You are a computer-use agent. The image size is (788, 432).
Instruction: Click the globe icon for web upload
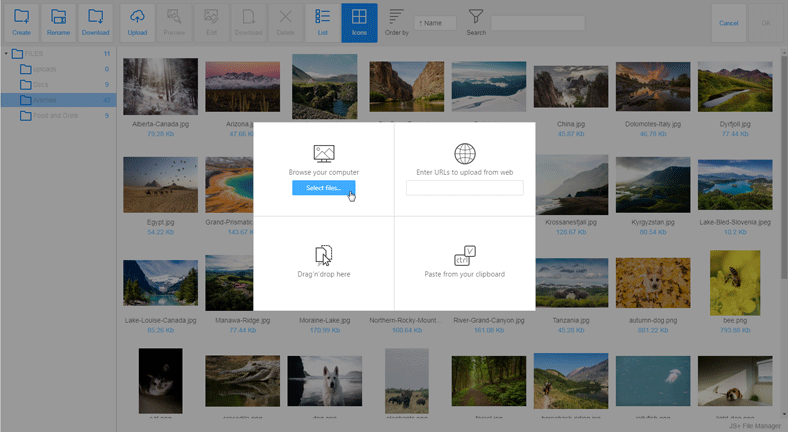(465, 153)
